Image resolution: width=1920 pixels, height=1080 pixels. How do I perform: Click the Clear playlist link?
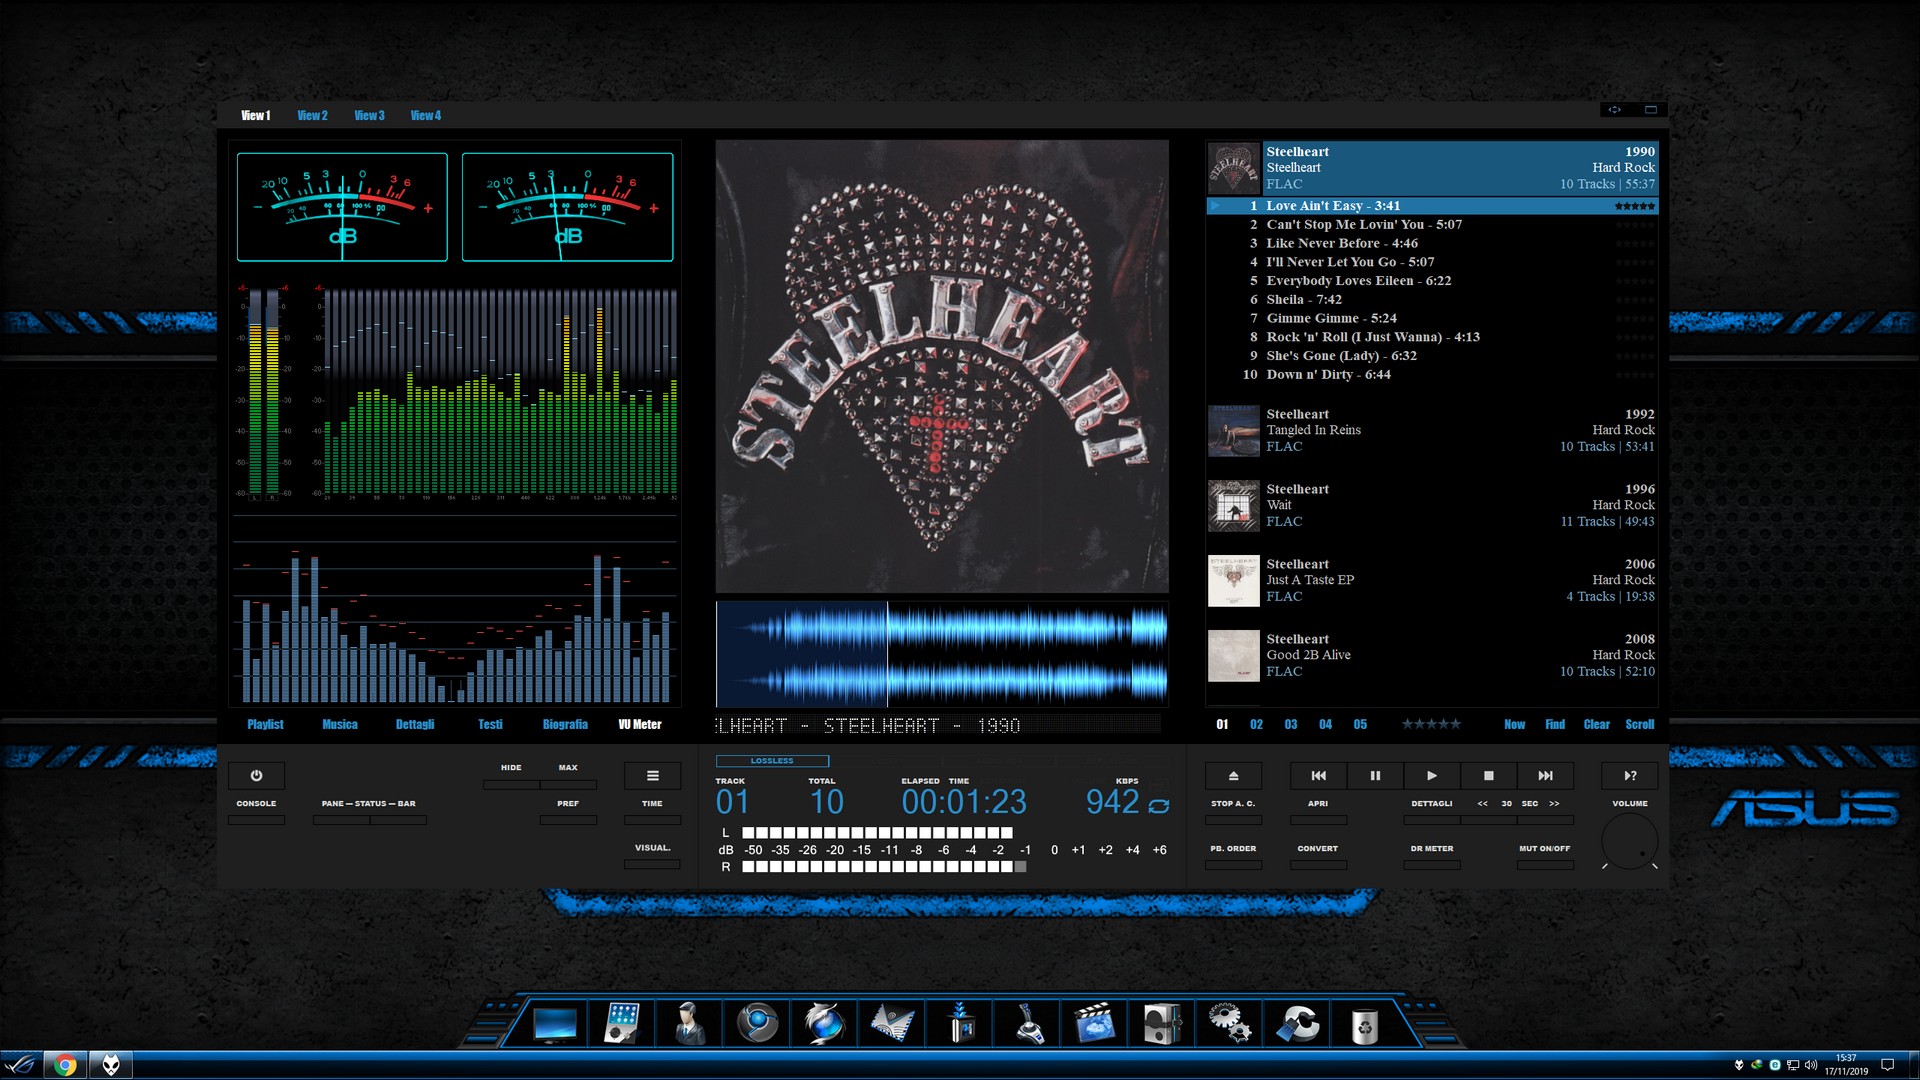click(1596, 725)
